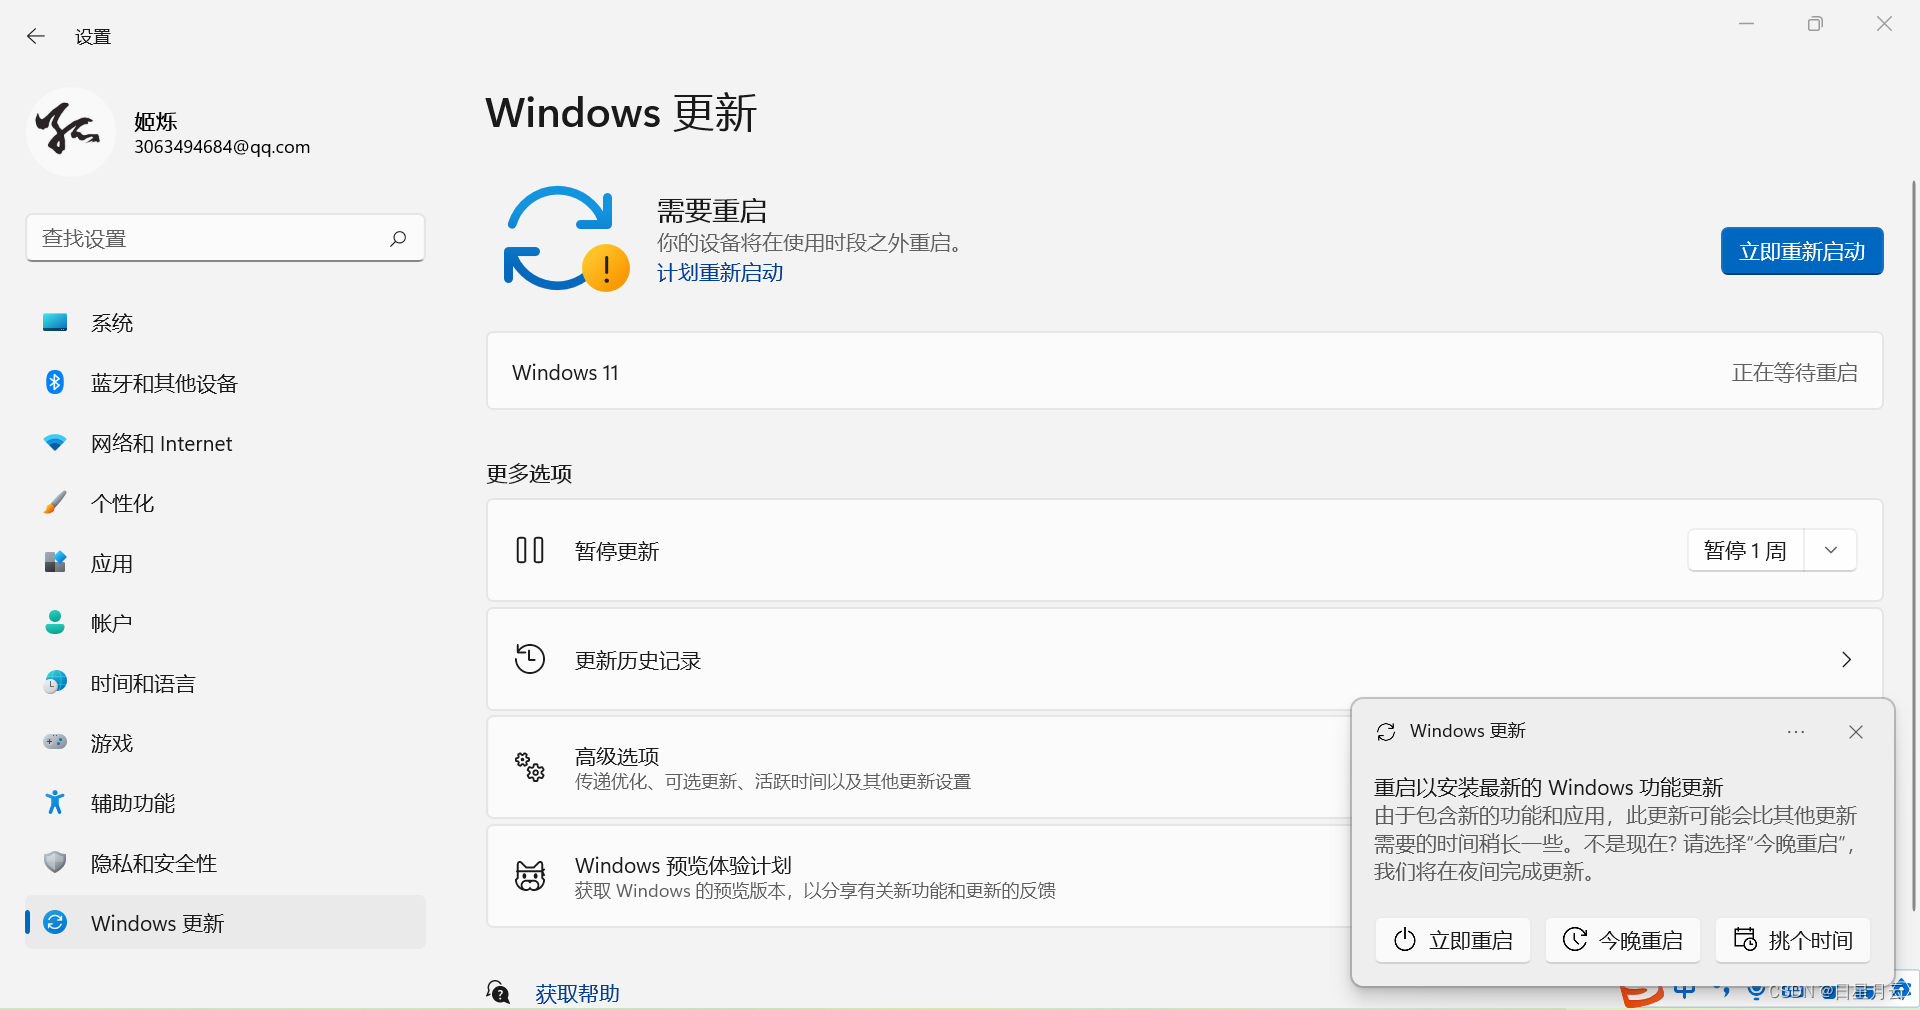Click the accessibility figure icon
The width and height of the screenshot is (1920, 1010).
(55, 802)
